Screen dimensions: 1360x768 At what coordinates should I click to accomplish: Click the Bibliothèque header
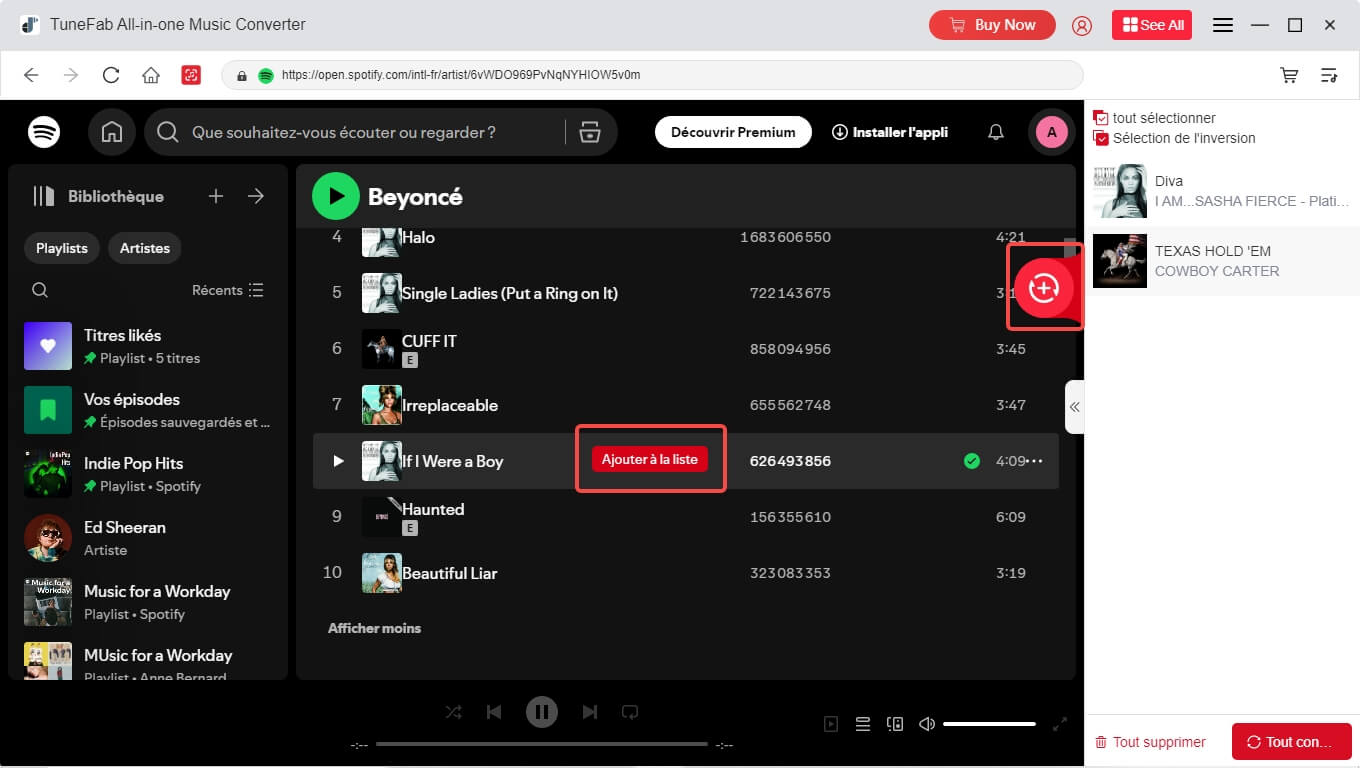(98, 196)
